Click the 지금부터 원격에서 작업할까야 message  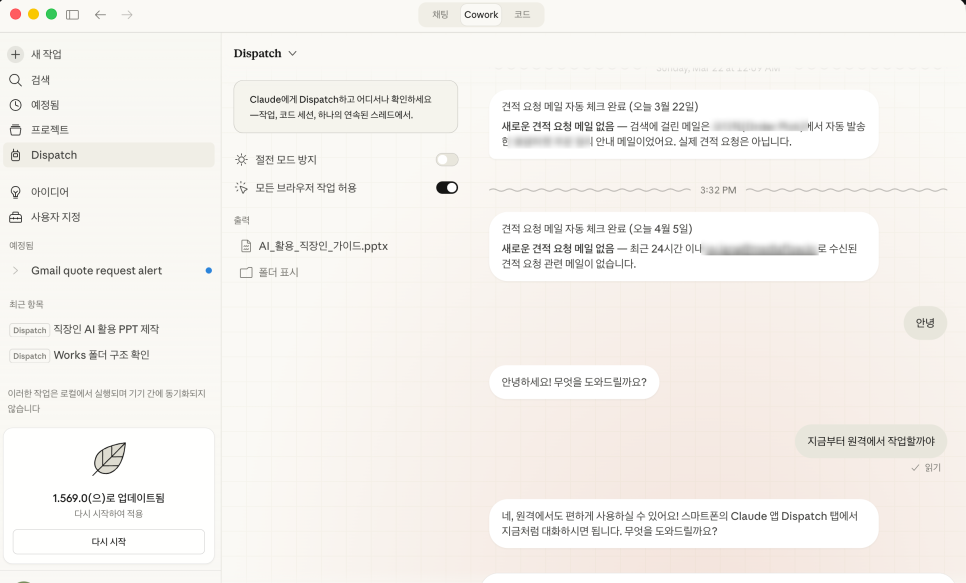[x=871, y=441]
